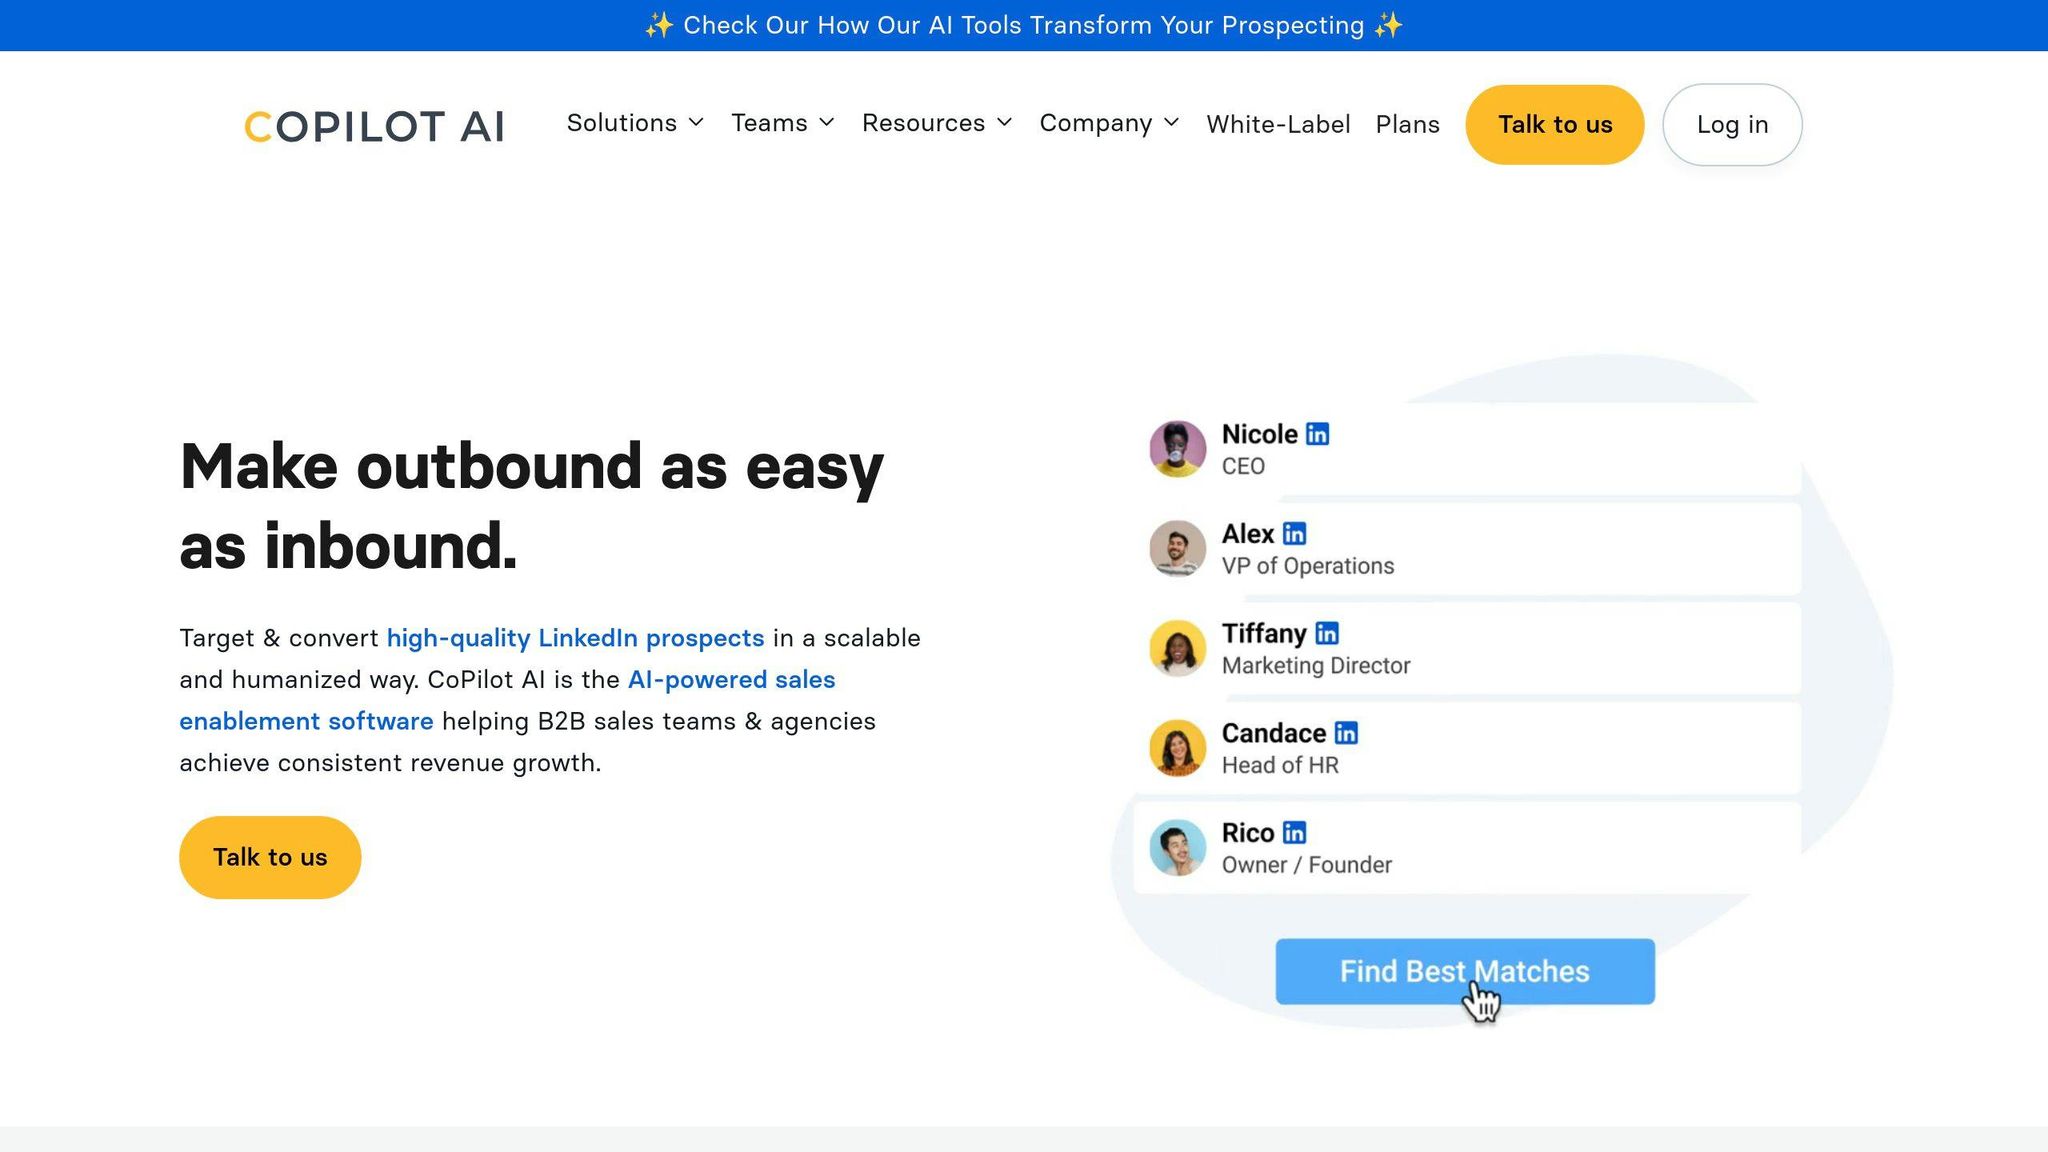Viewport: 2048px width, 1152px height.
Task: Expand the Resources dropdown menu
Action: (937, 123)
